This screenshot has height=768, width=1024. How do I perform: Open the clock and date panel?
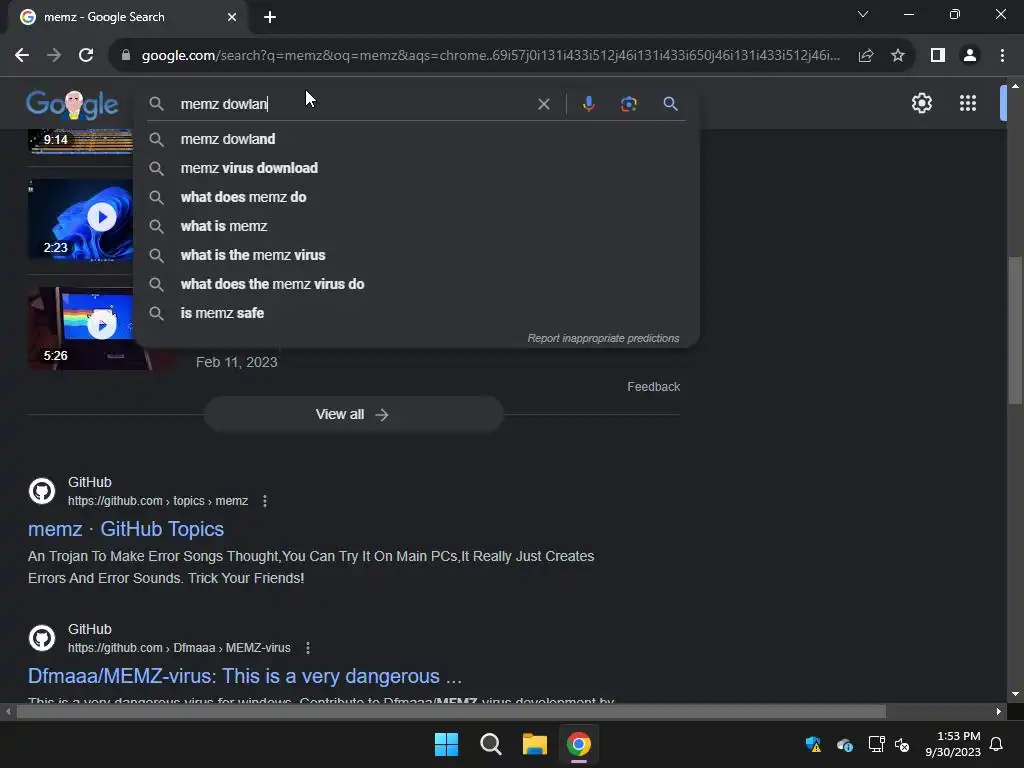953,744
